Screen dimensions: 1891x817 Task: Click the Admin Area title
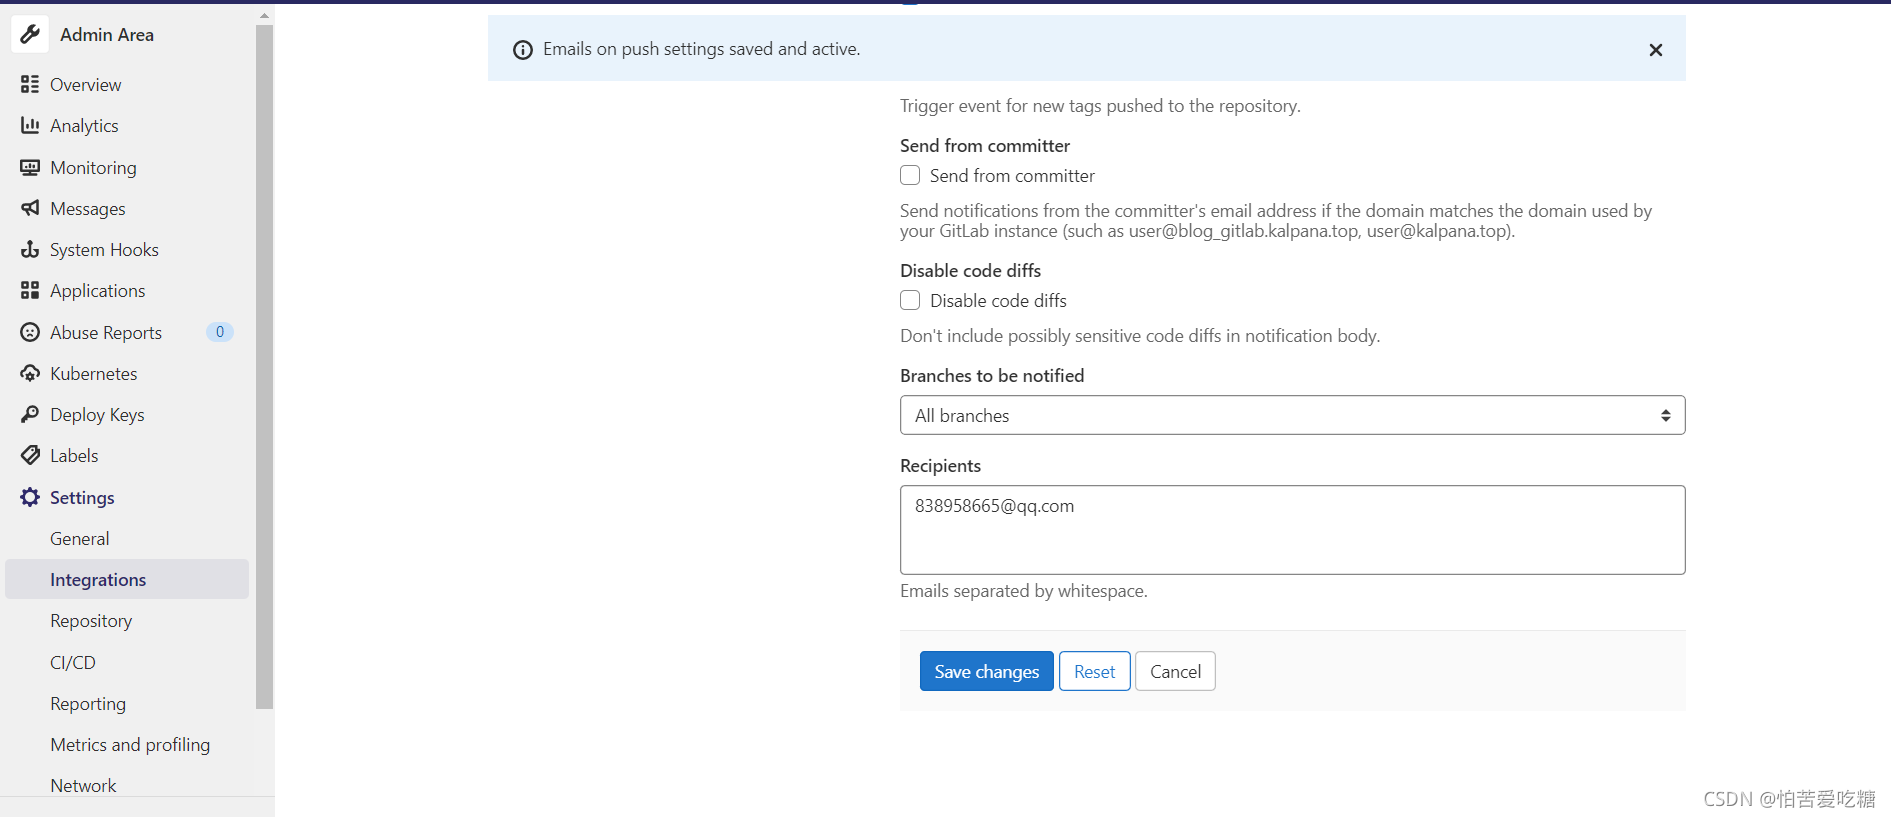[107, 35]
